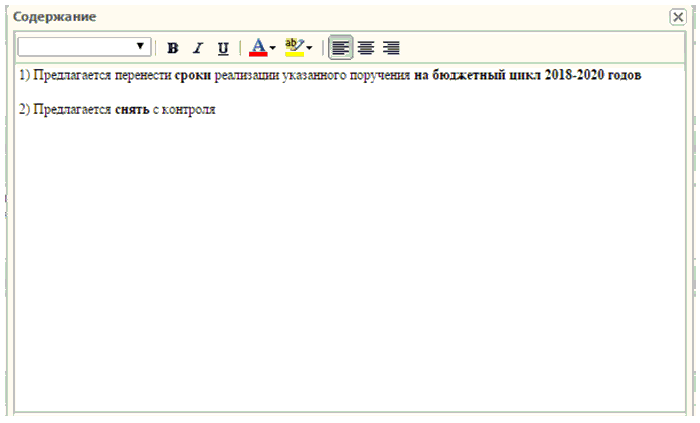Align text to the left
Screen dimensions: 700x423
pyautogui.click(x=341, y=47)
